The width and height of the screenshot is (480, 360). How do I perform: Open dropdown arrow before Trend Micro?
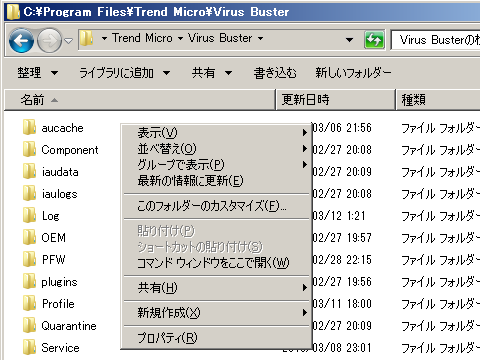tap(104, 39)
